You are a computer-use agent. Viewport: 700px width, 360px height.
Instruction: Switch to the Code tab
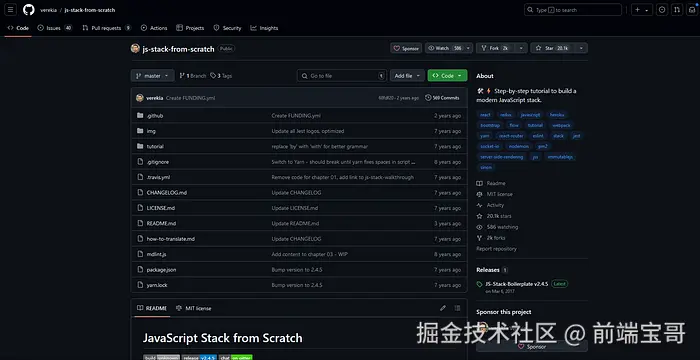[x=18, y=28]
